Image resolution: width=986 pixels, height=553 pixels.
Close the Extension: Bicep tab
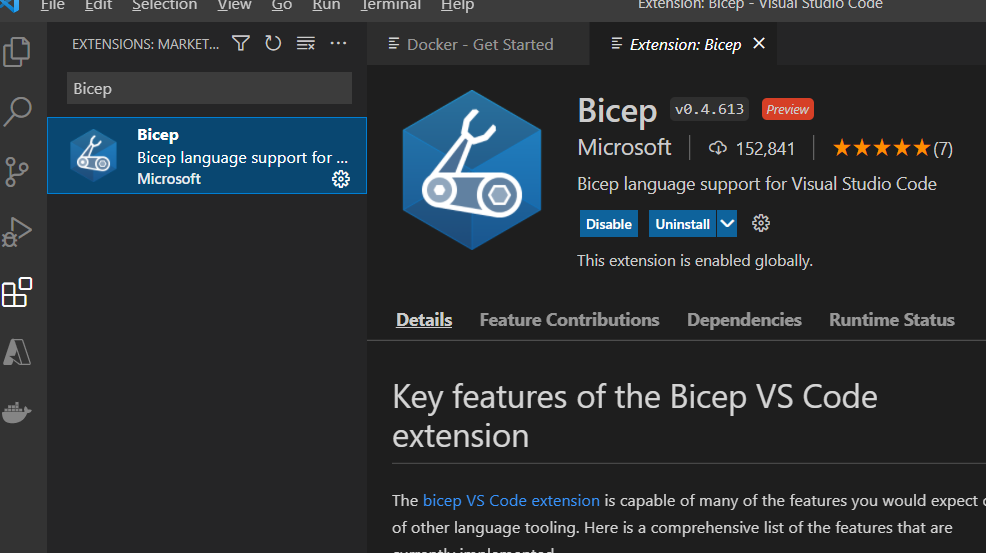click(x=759, y=43)
